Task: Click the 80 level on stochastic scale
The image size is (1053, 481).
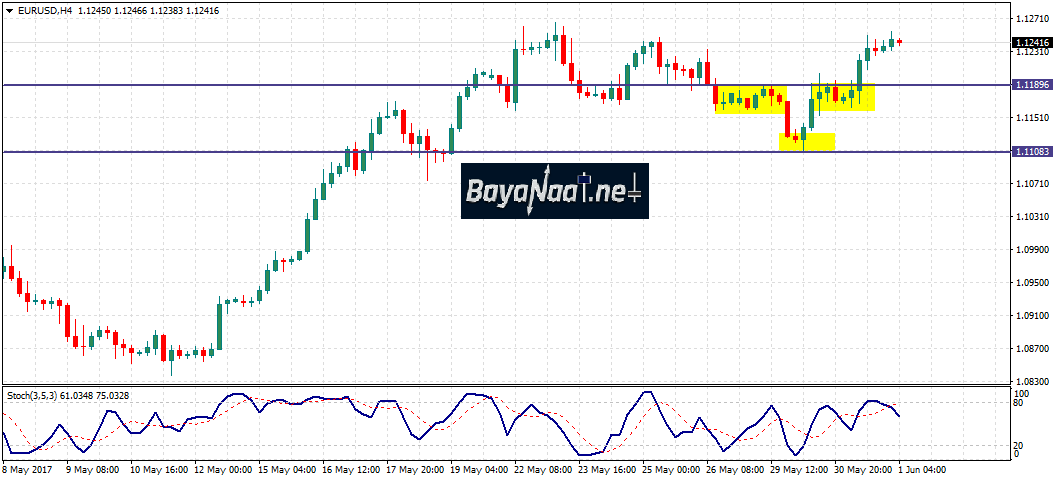Action: click(1018, 403)
